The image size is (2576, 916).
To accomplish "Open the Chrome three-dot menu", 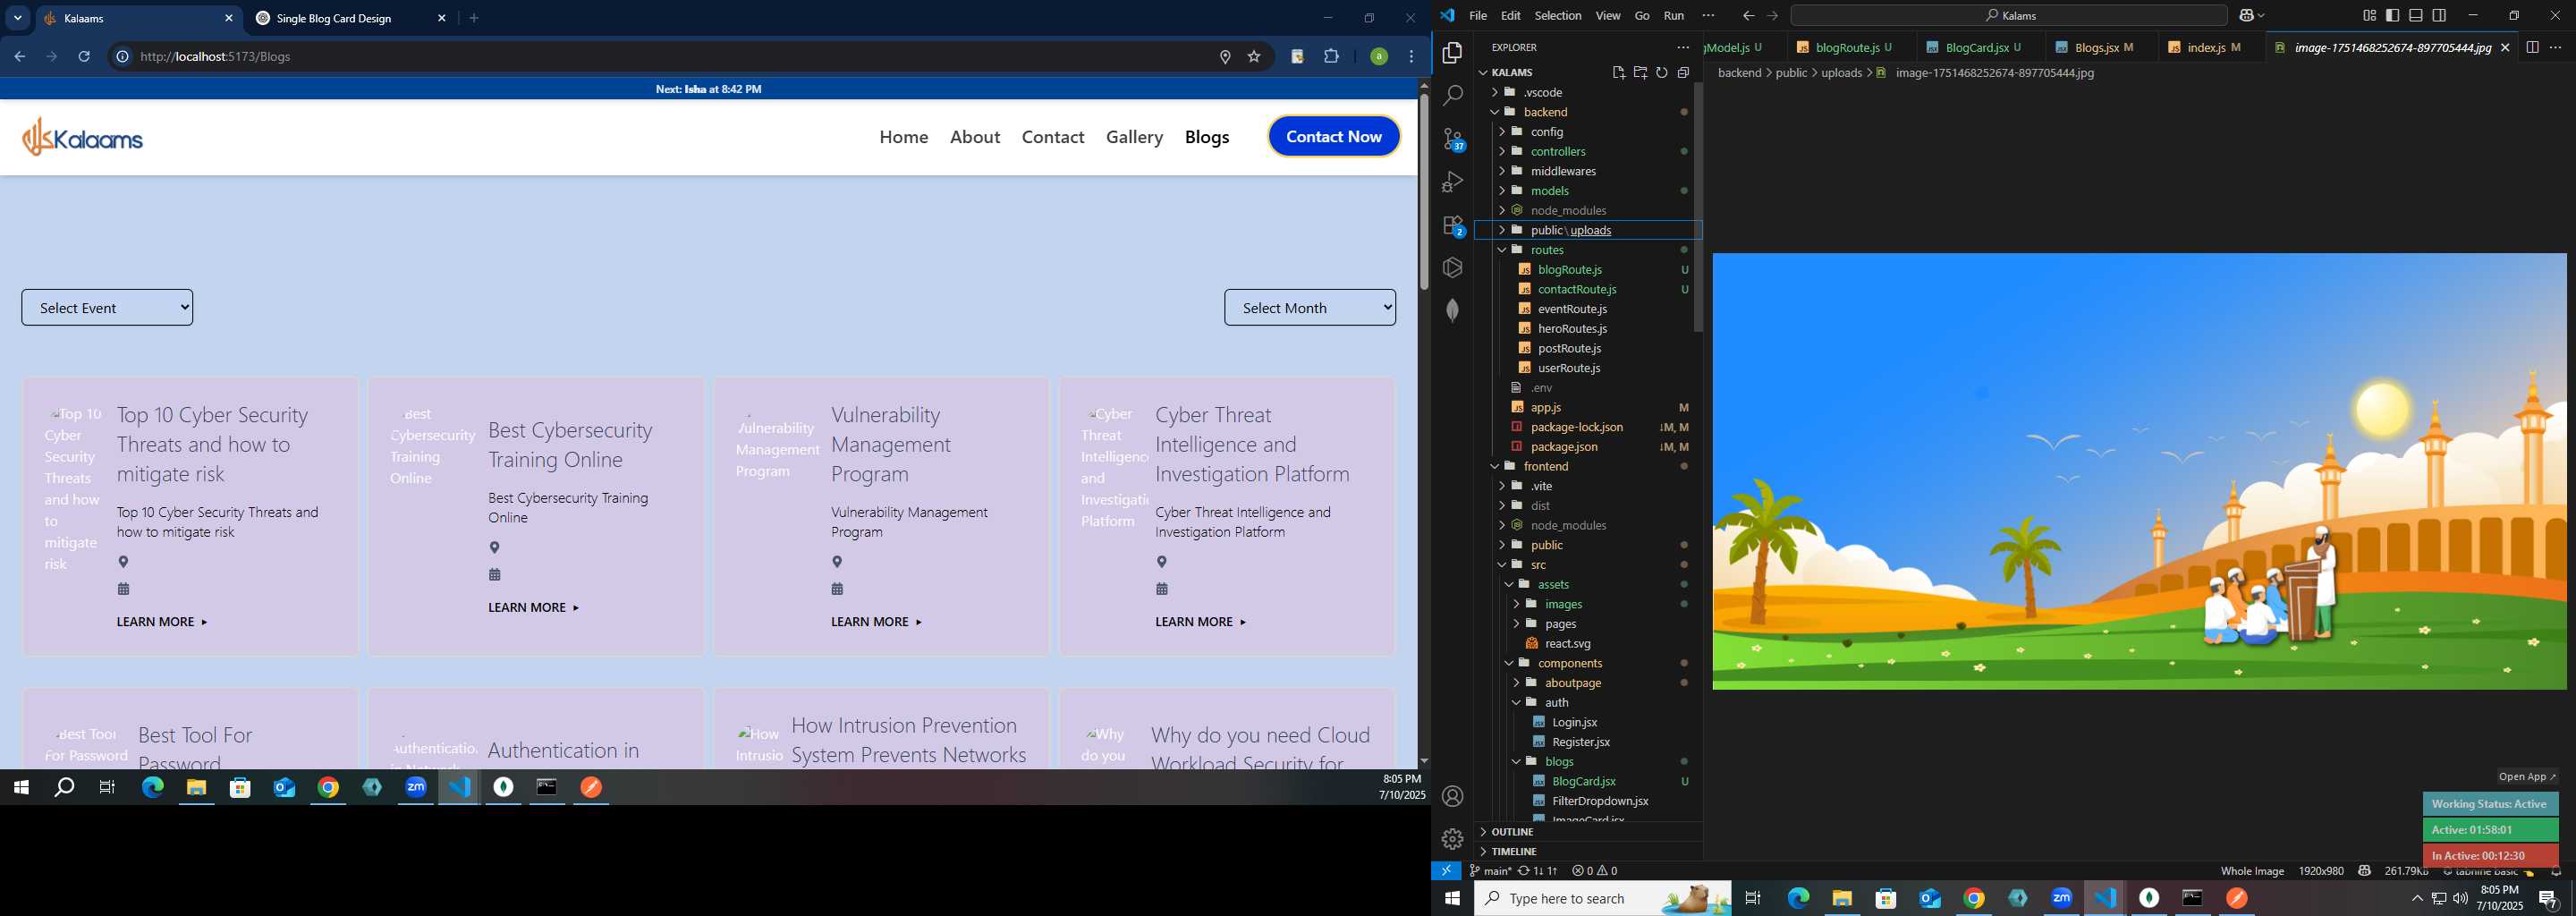I will coord(1411,56).
